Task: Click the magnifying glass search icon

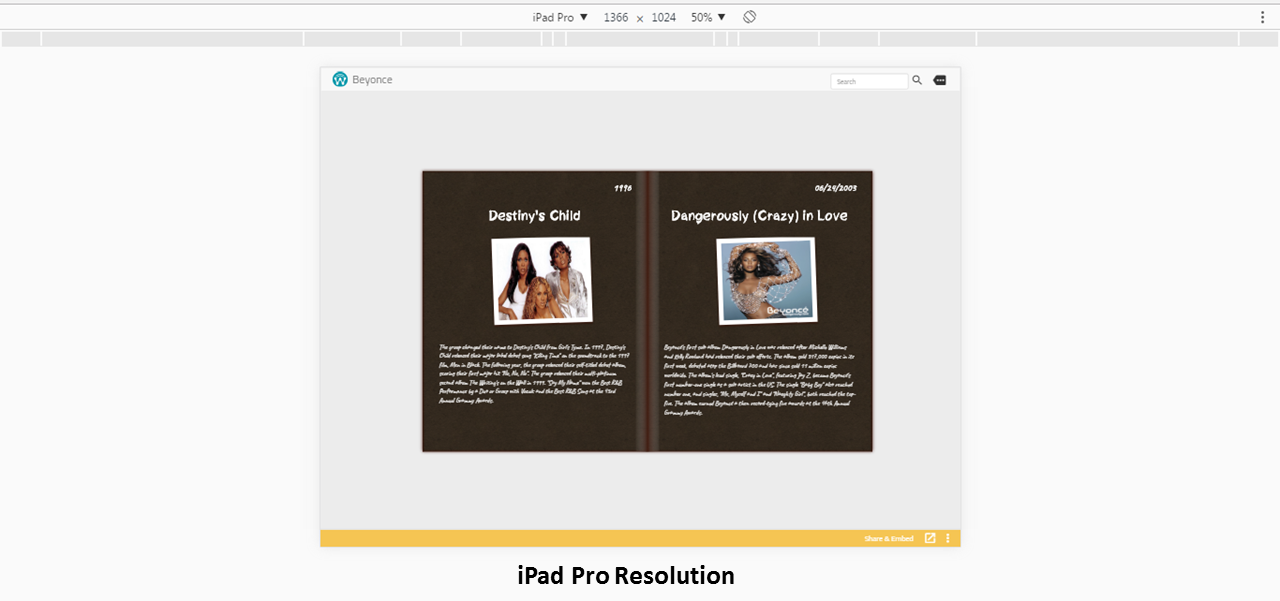Action: click(x=917, y=80)
